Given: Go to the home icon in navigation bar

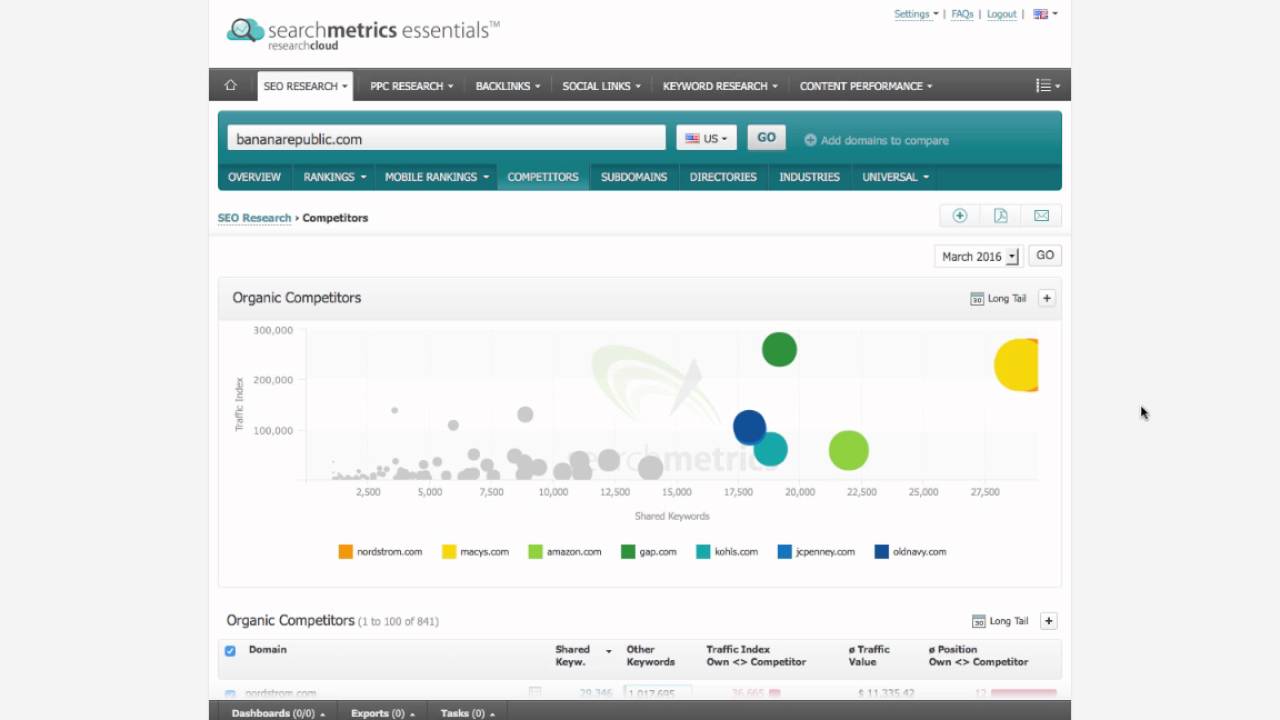Looking at the screenshot, I should 231,85.
